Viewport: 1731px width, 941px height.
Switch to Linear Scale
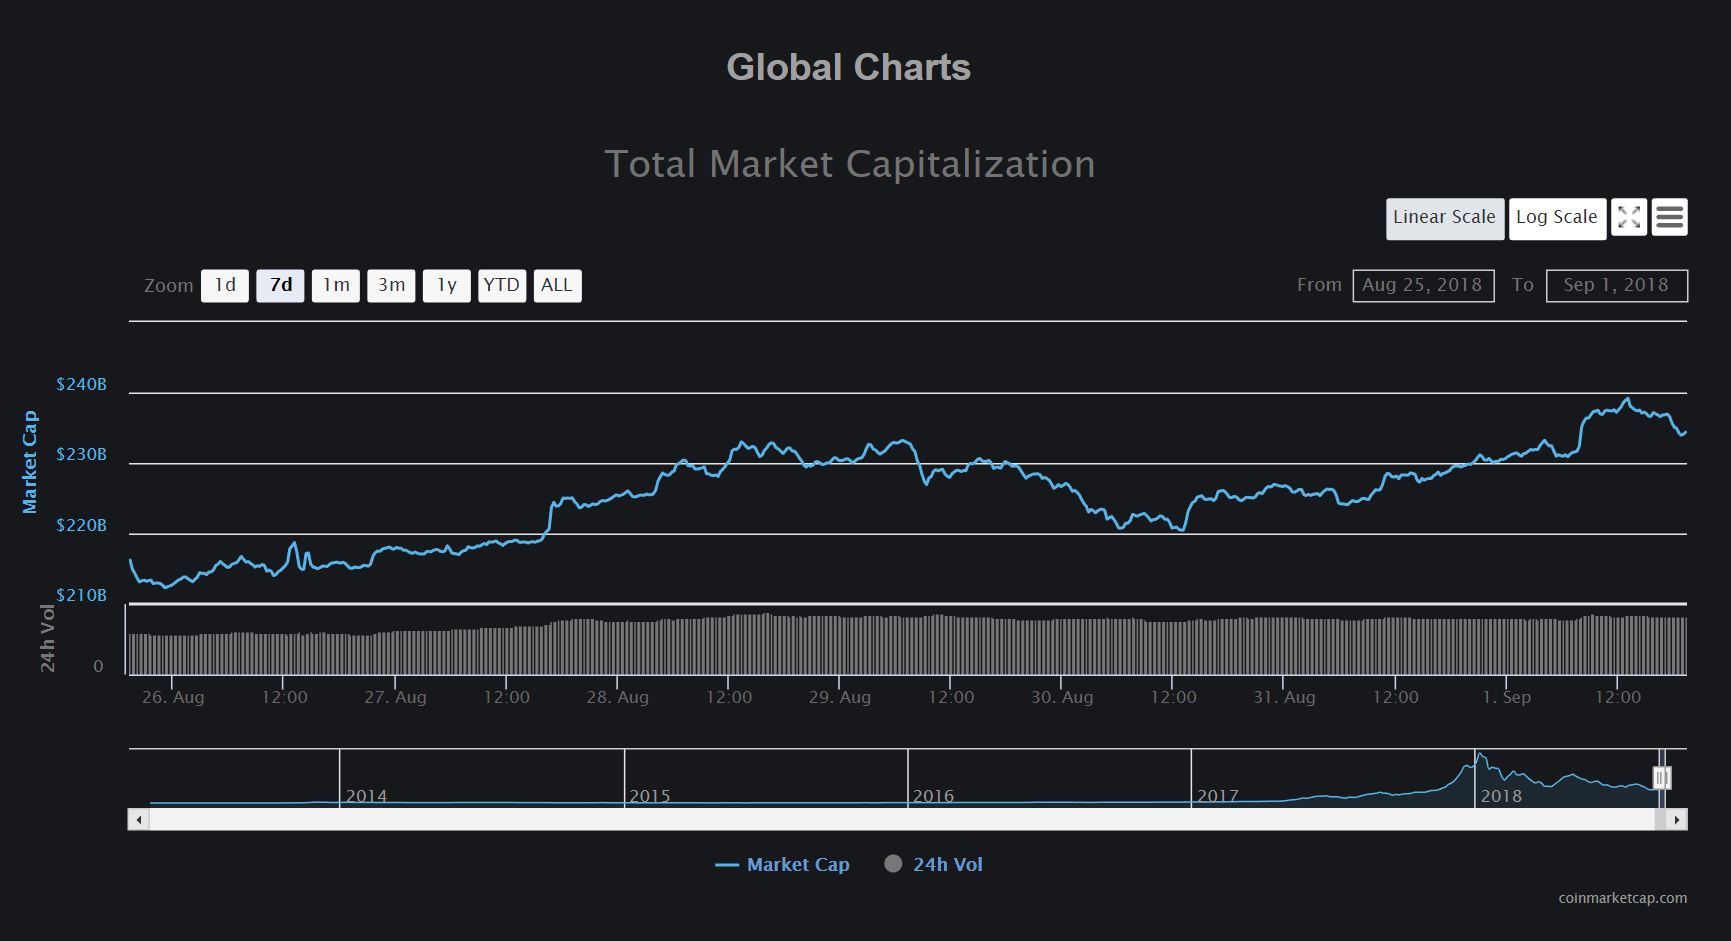click(1444, 218)
